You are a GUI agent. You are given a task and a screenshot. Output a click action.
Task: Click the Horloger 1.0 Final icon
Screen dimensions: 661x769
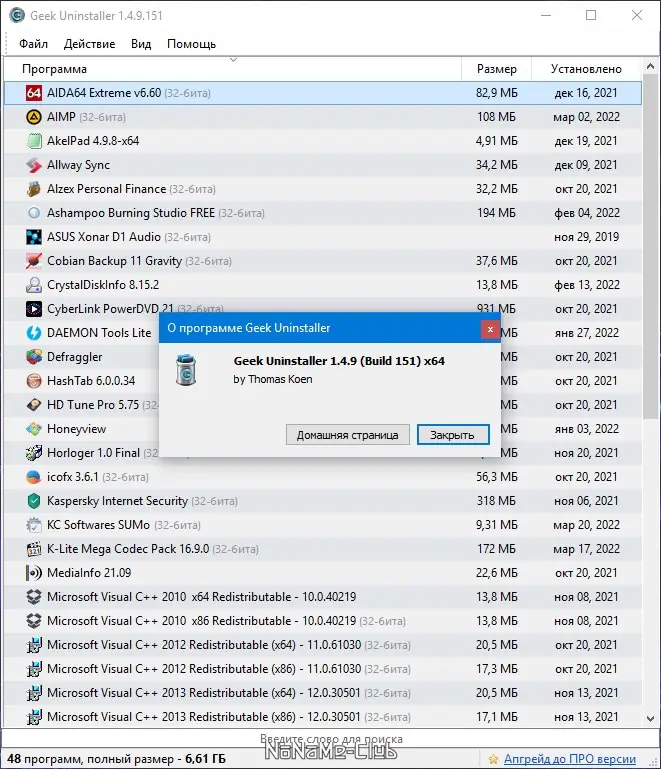pos(33,453)
